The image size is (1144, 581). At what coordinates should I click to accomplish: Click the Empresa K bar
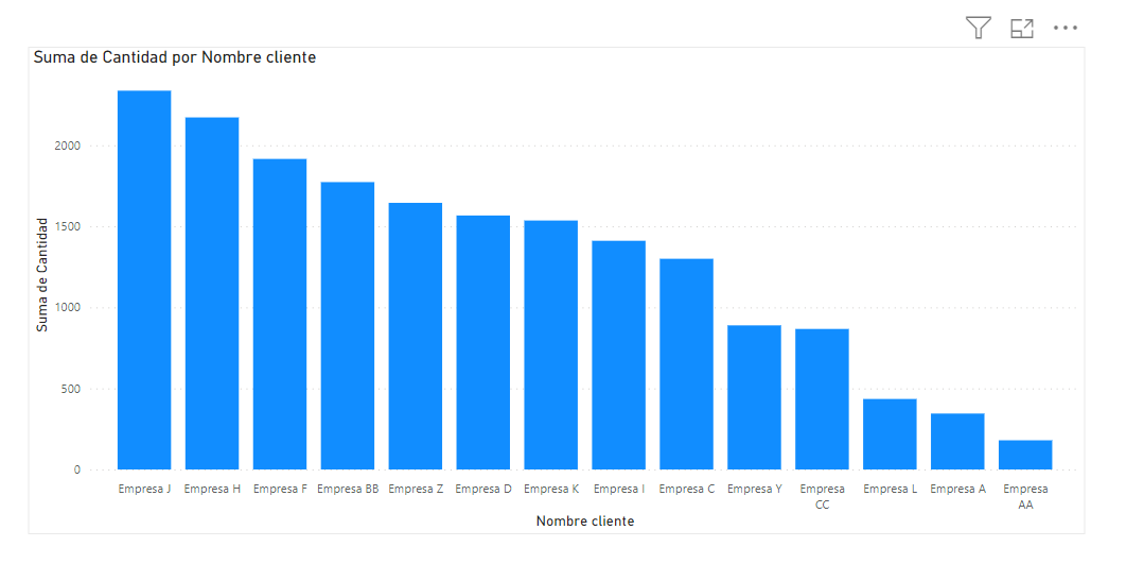point(551,345)
